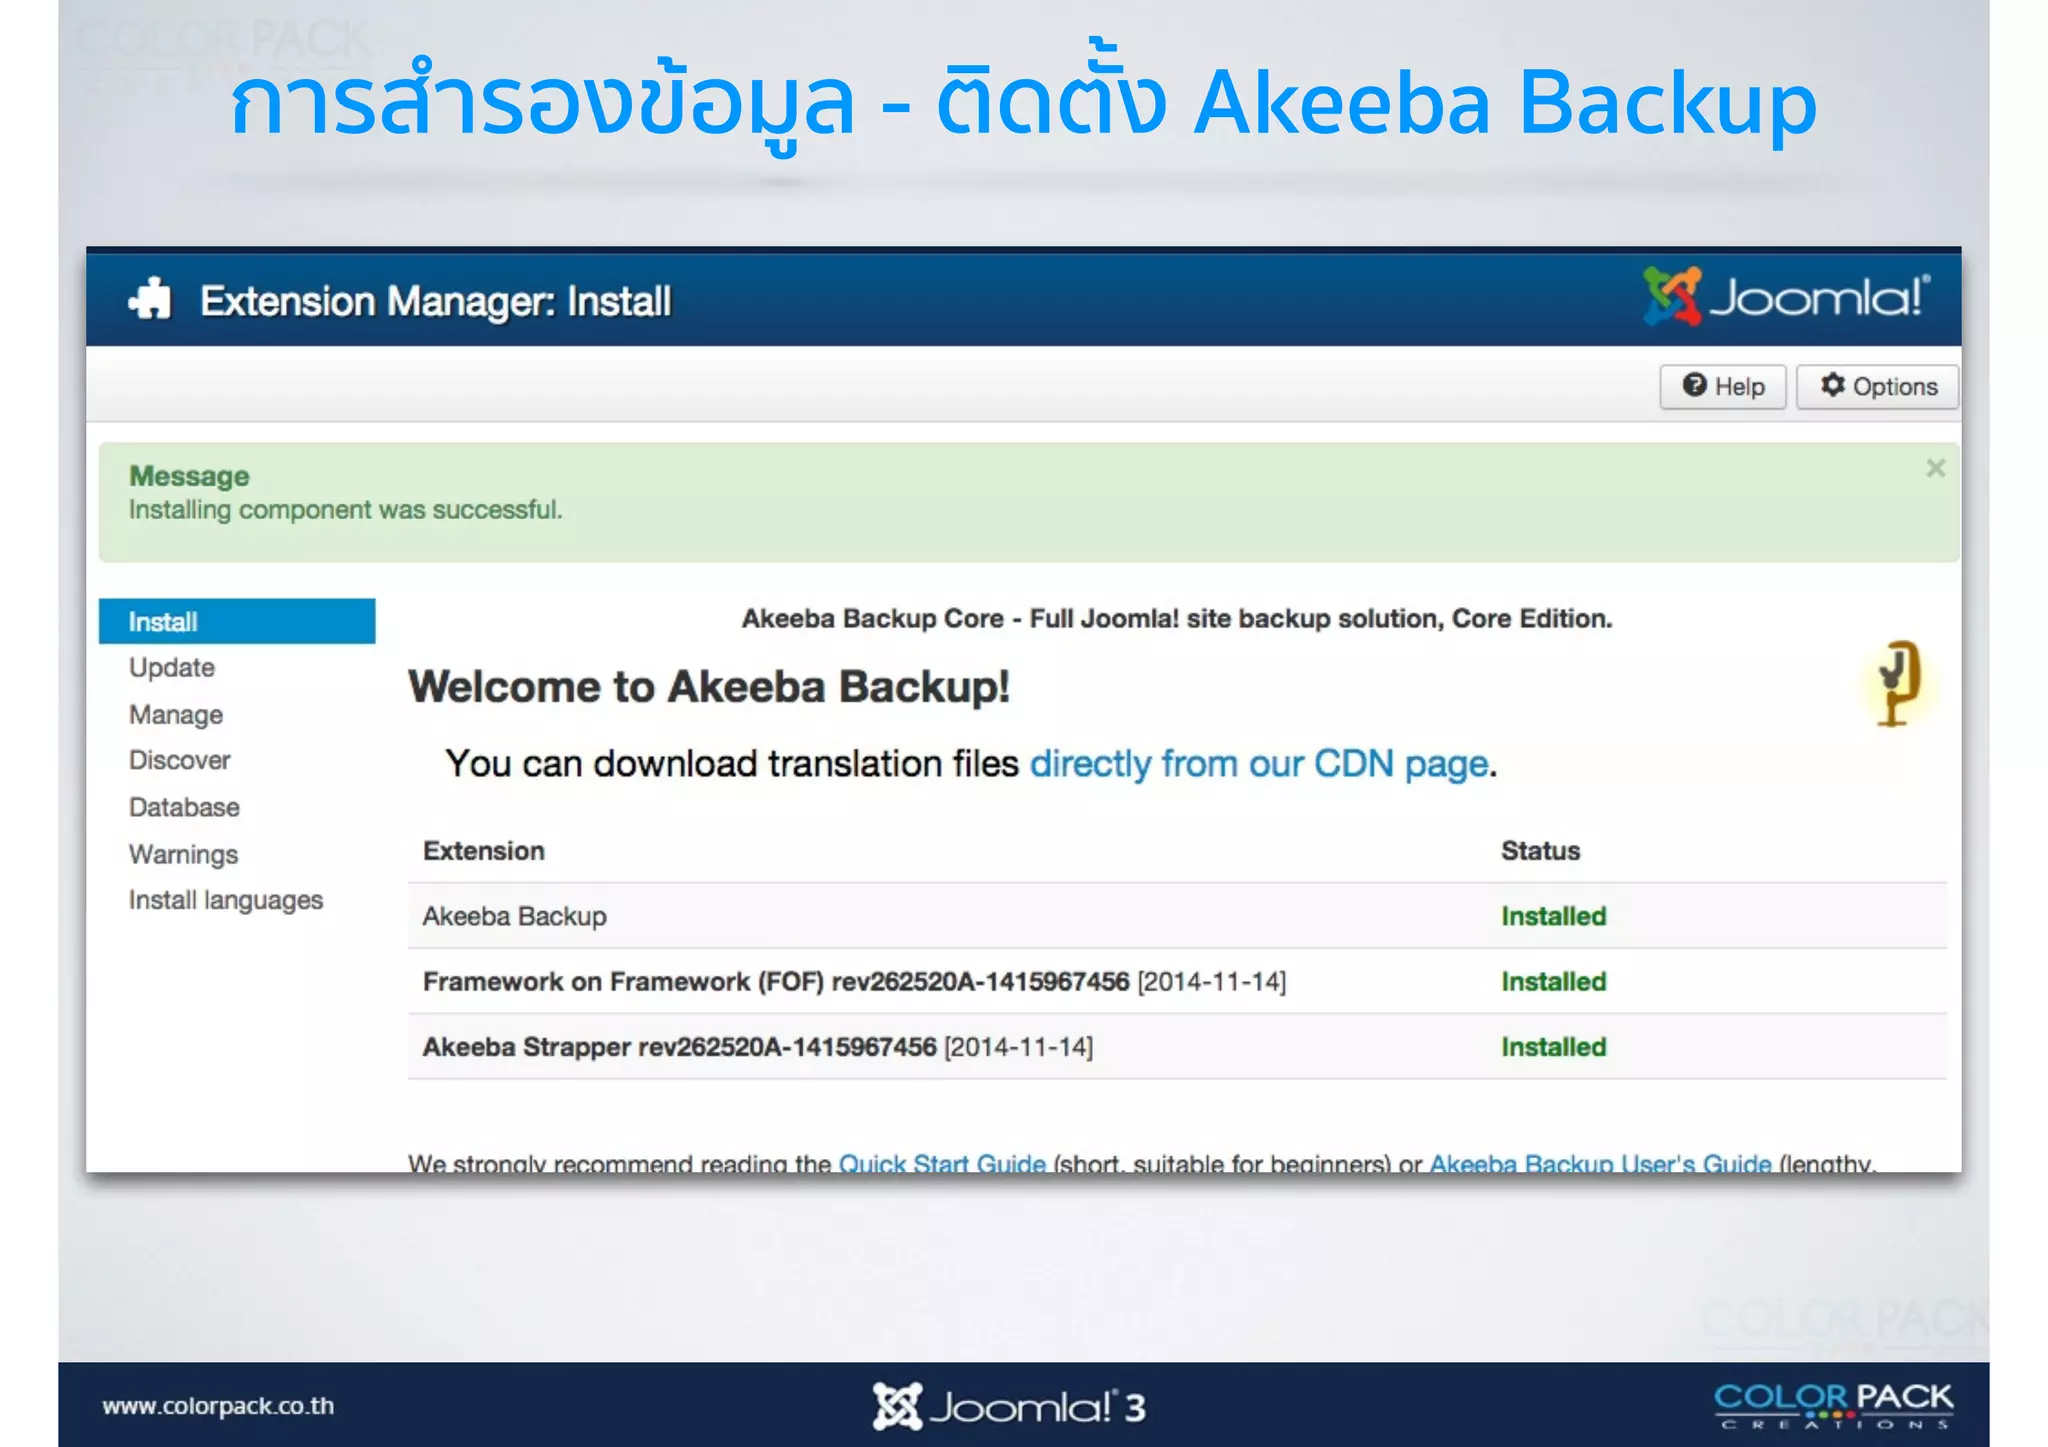Open the Quick Start Guide link
This screenshot has height=1447, width=2048.
[x=942, y=1162]
